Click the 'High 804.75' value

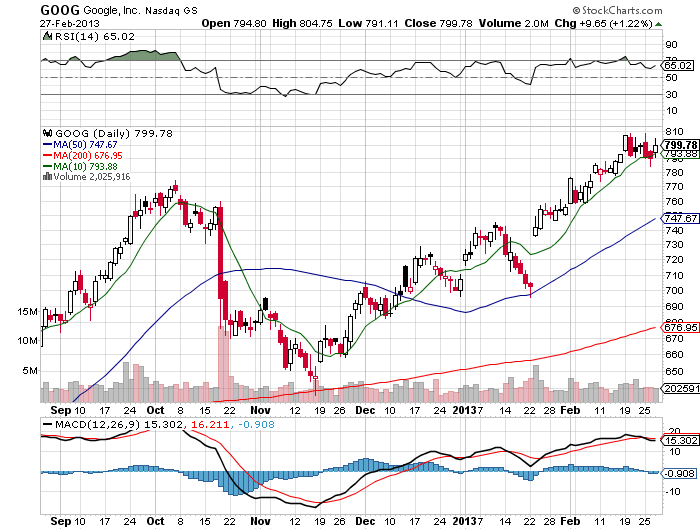pos(302,24)
